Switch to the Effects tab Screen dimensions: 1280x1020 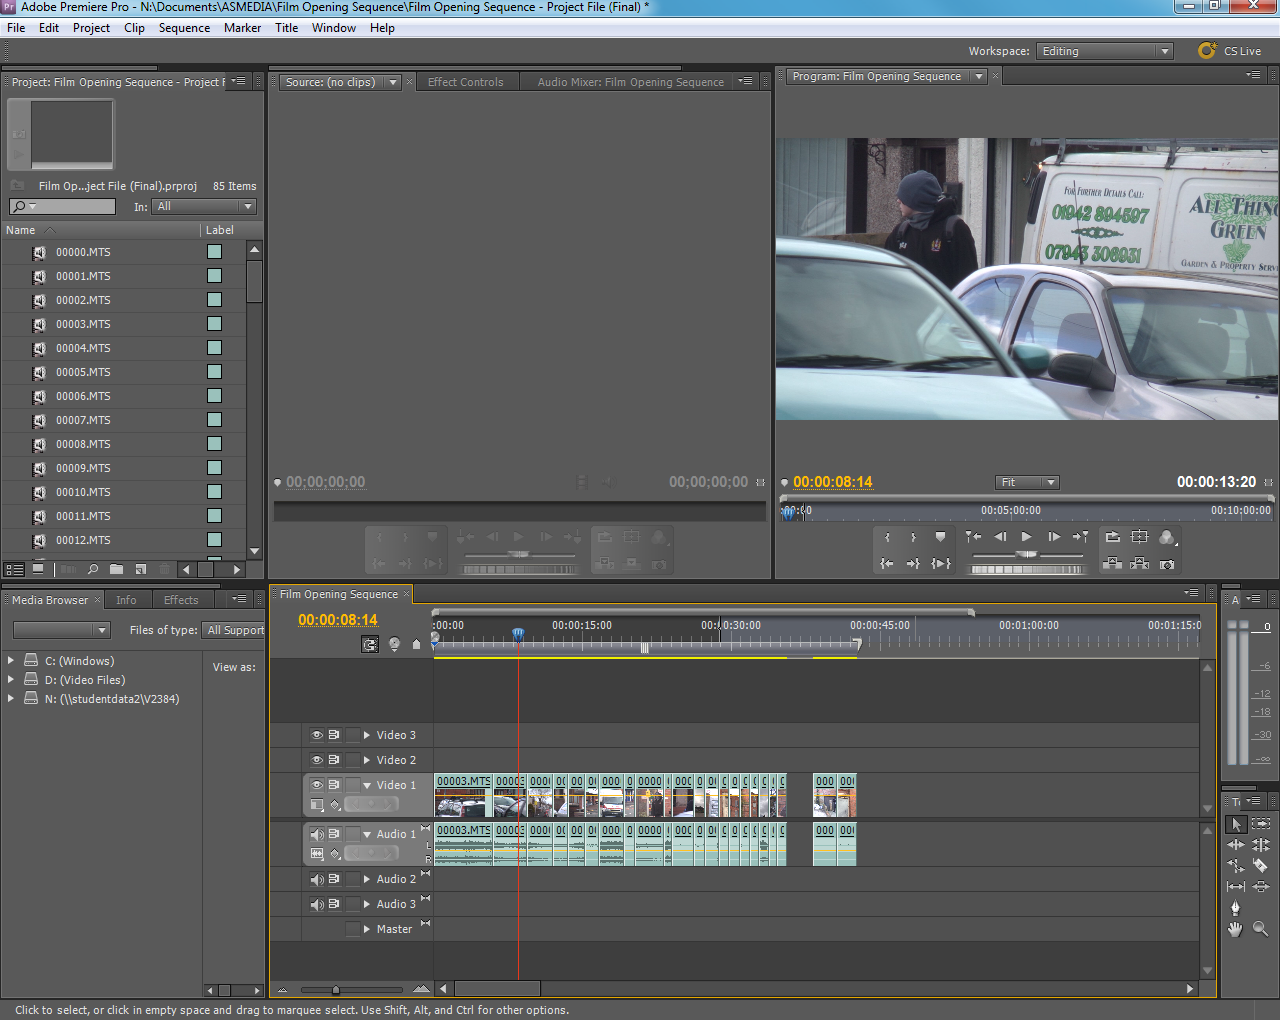coord(181,600)
